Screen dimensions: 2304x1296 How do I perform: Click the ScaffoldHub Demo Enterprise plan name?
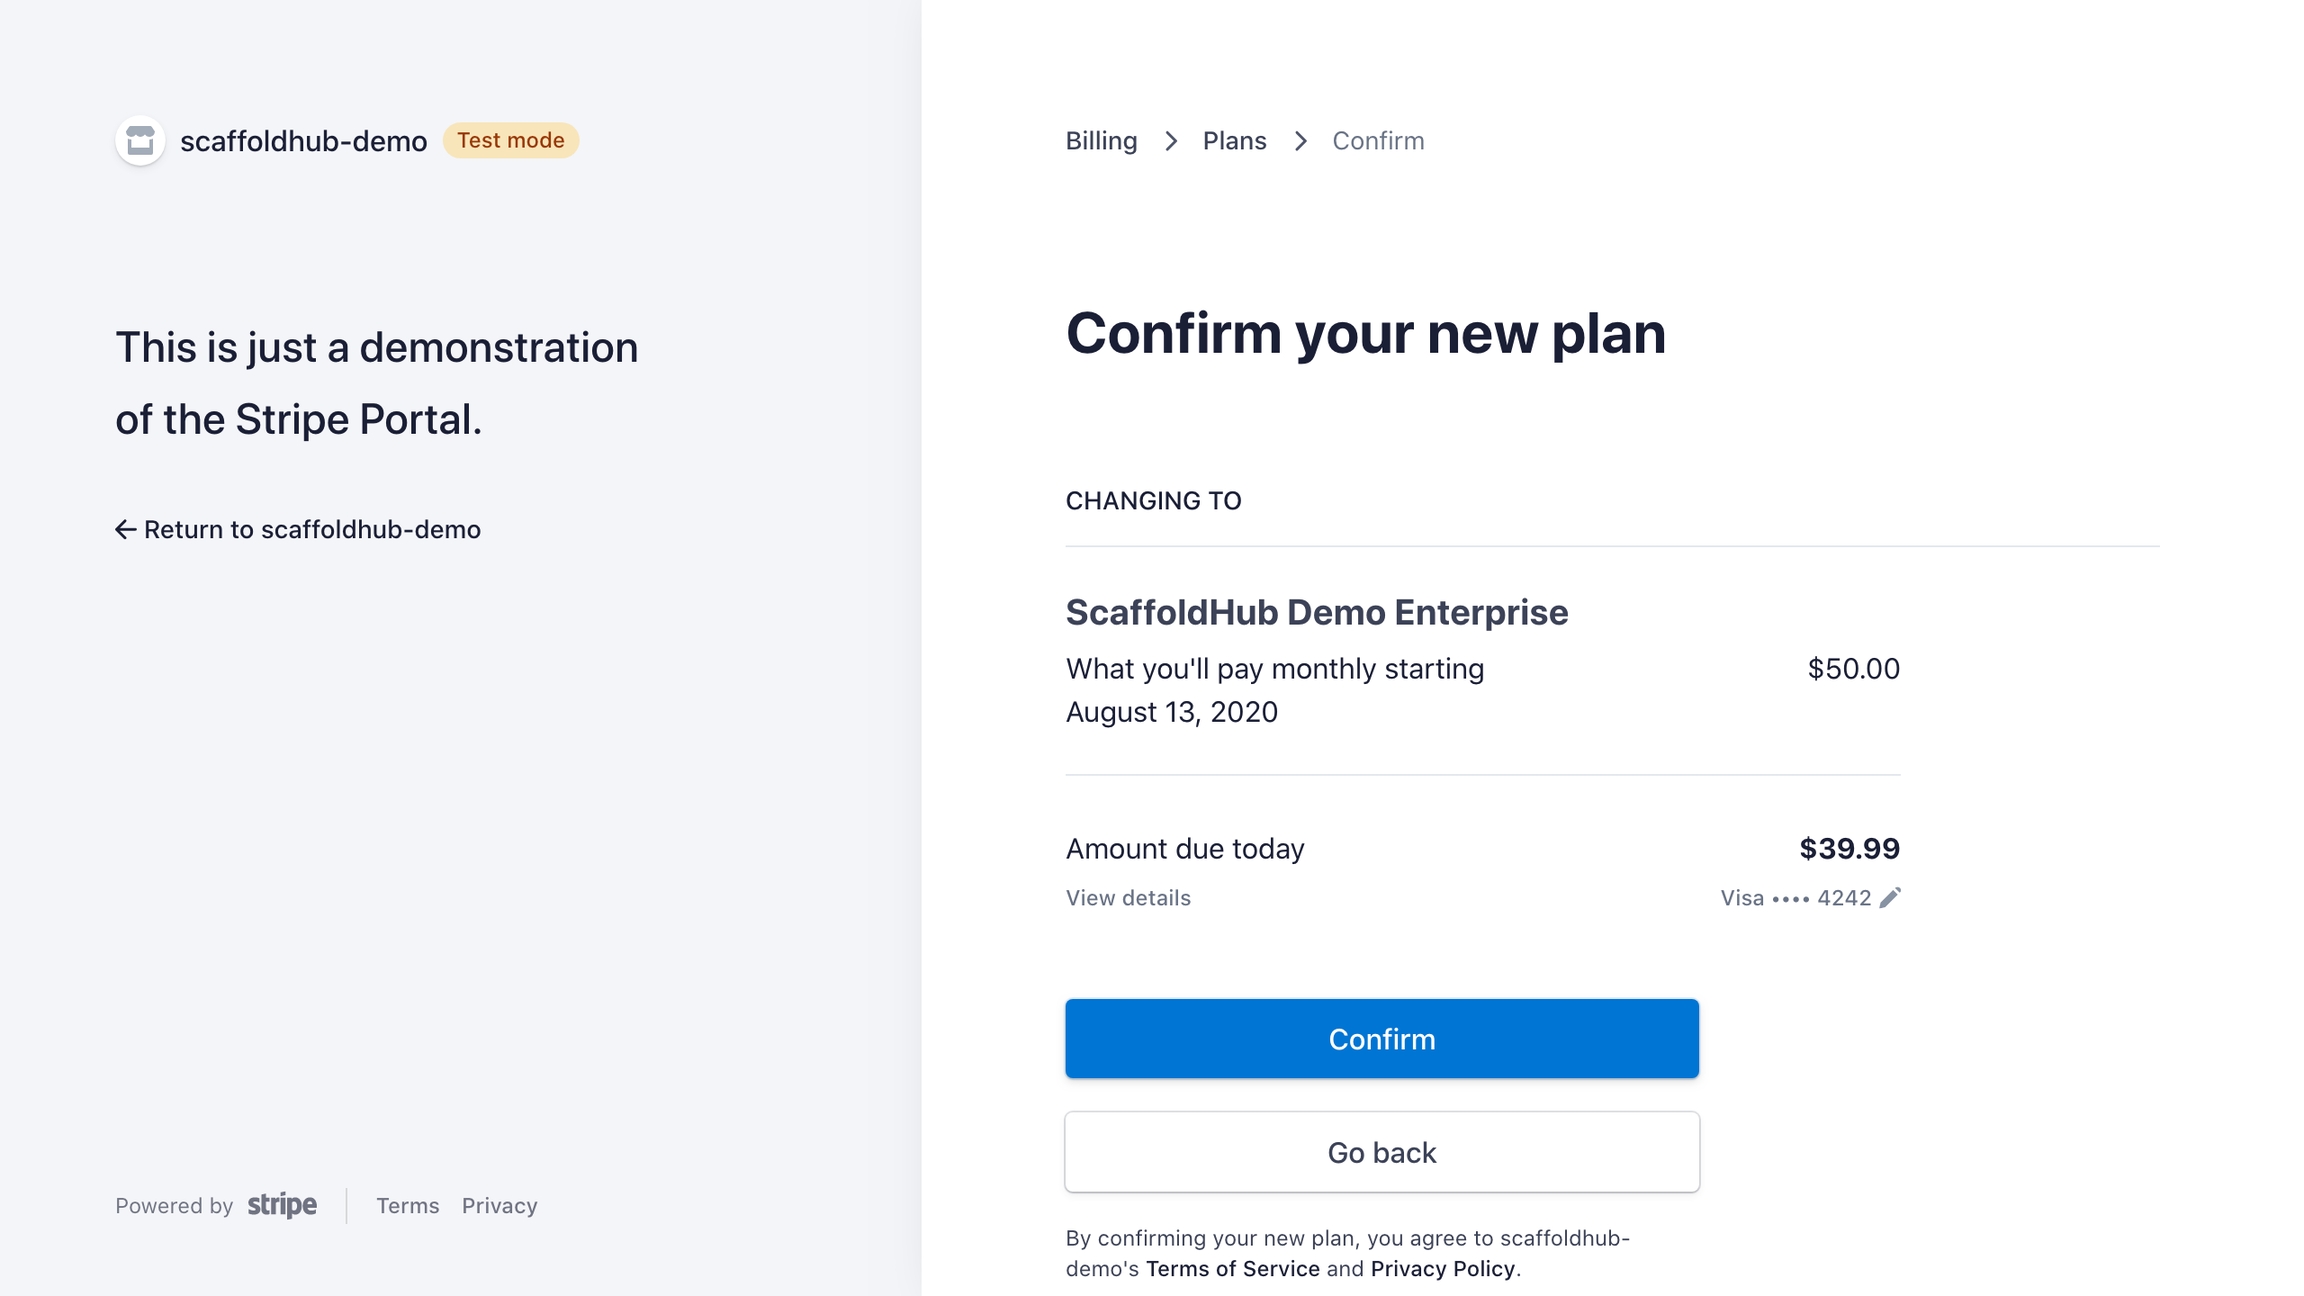pyautogui.click(x=1316, y=612)
